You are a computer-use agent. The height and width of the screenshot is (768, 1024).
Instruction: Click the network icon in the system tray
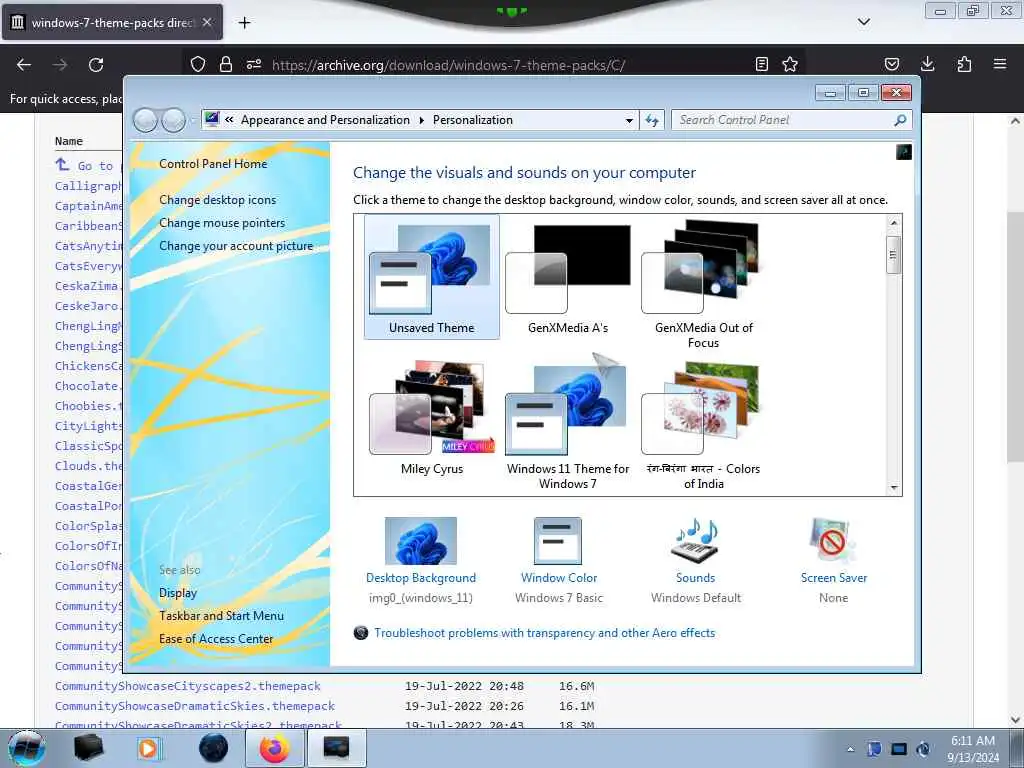point(899,749)
